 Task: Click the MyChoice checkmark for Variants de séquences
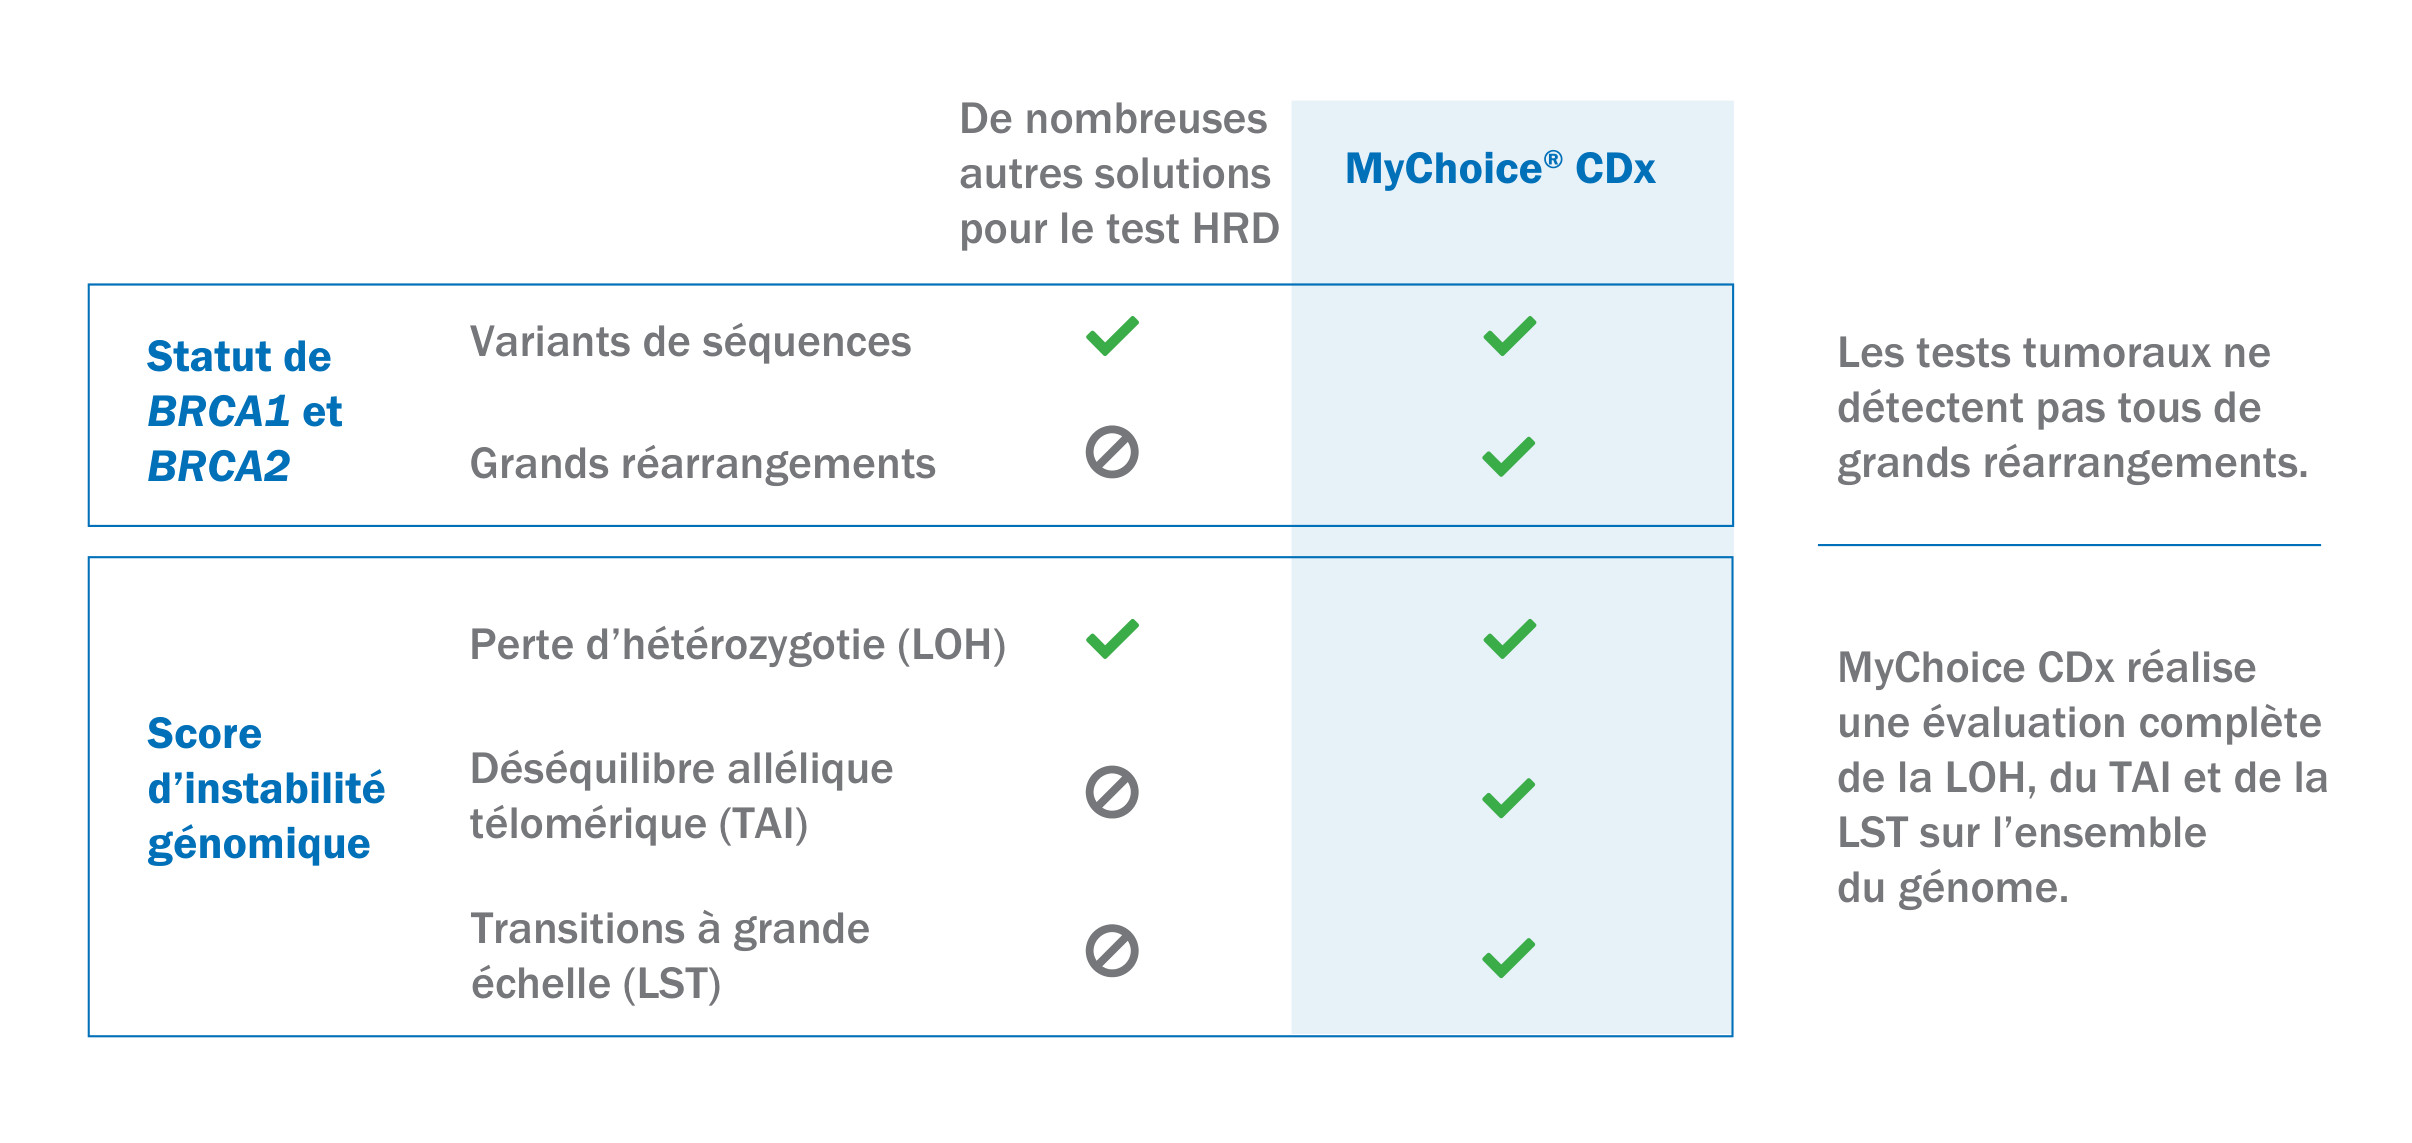(1509, 336)
